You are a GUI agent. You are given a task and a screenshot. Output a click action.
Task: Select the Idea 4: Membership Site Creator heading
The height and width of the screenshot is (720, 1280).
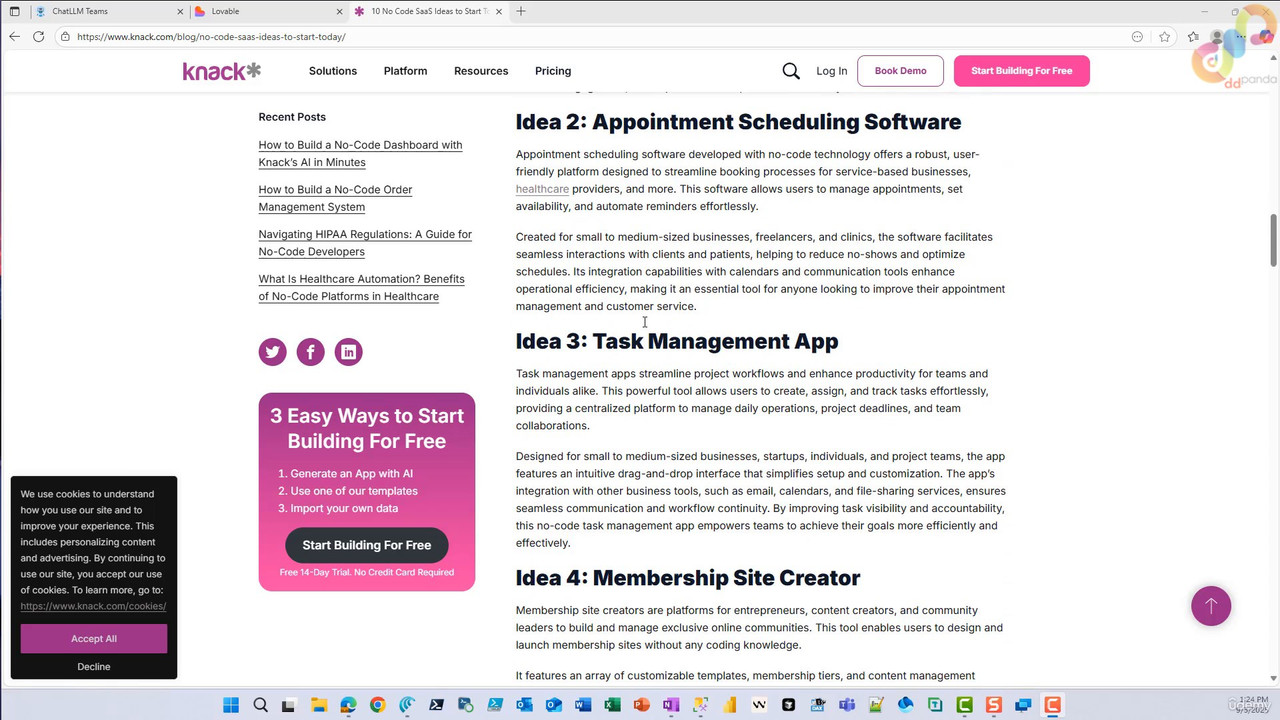(688, 578)
